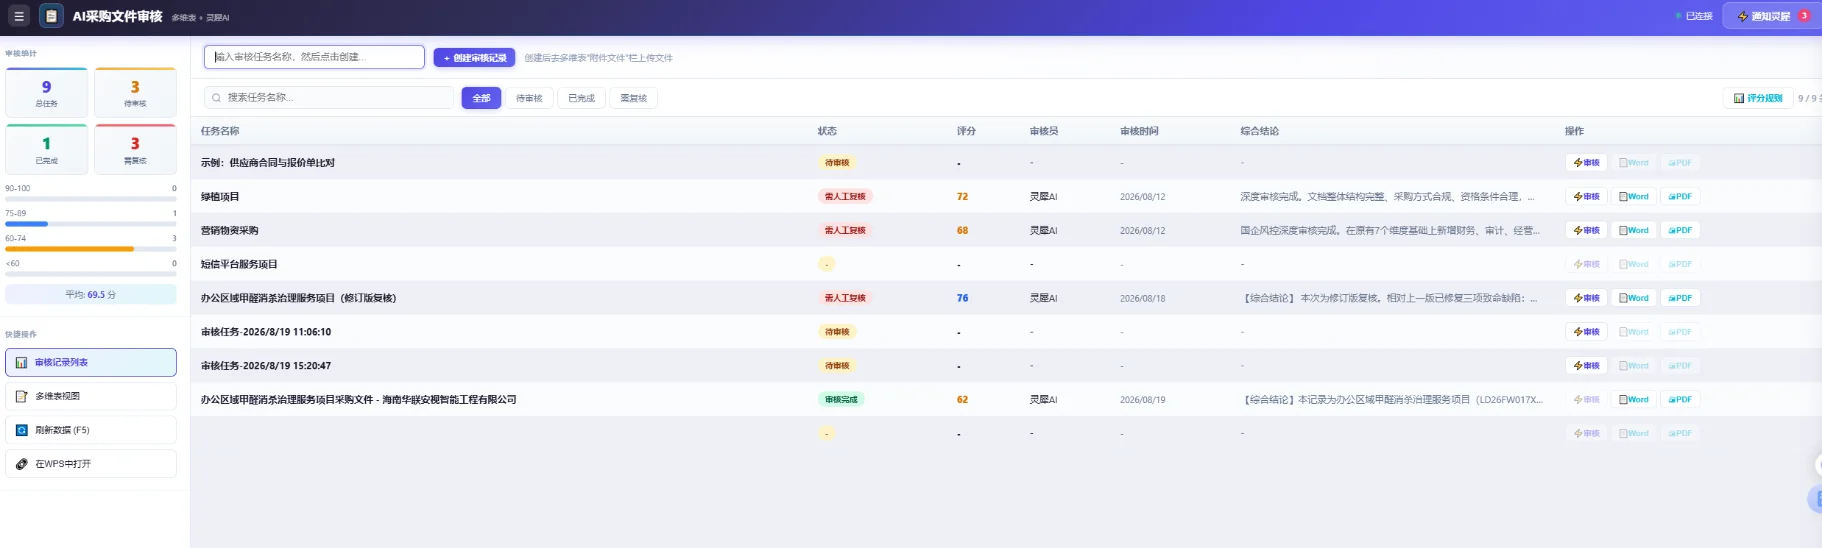Click the AI采购文件审核 app logo icon

(x=51, y=16)
